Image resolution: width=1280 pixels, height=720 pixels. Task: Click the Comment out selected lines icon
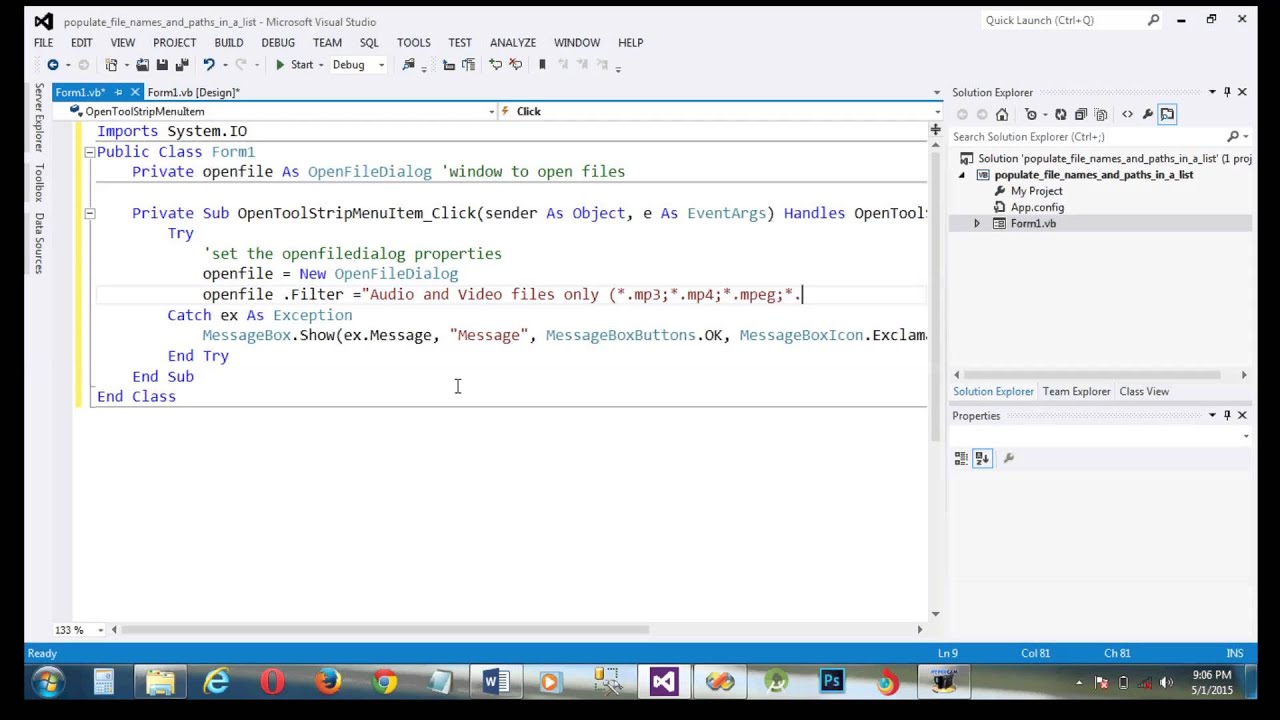tap(496, 65)
